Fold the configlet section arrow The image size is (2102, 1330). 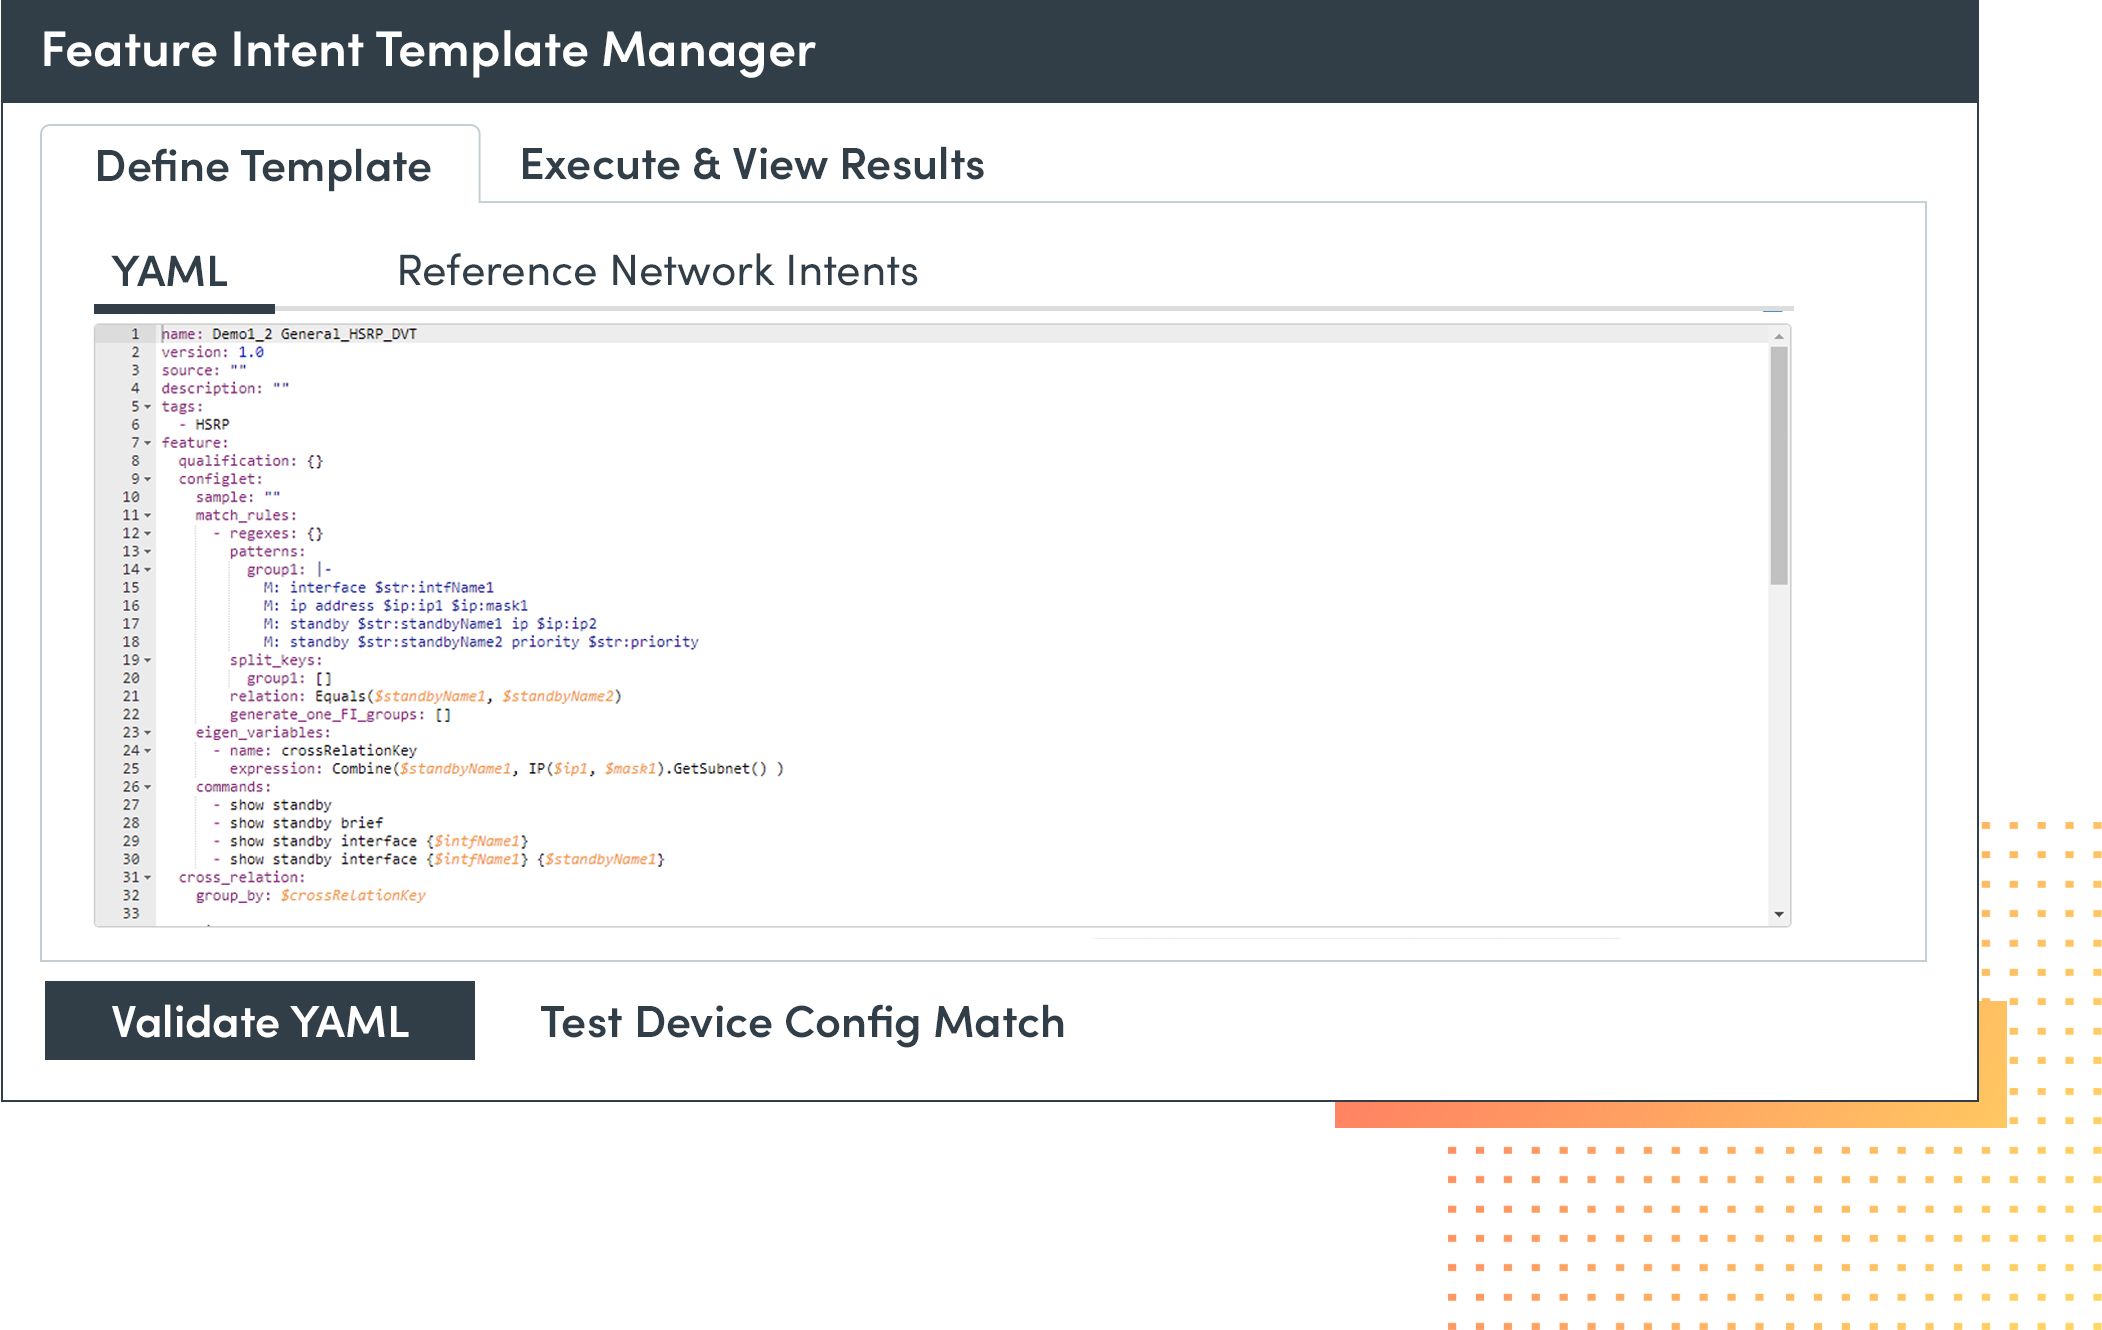point(148,479)
